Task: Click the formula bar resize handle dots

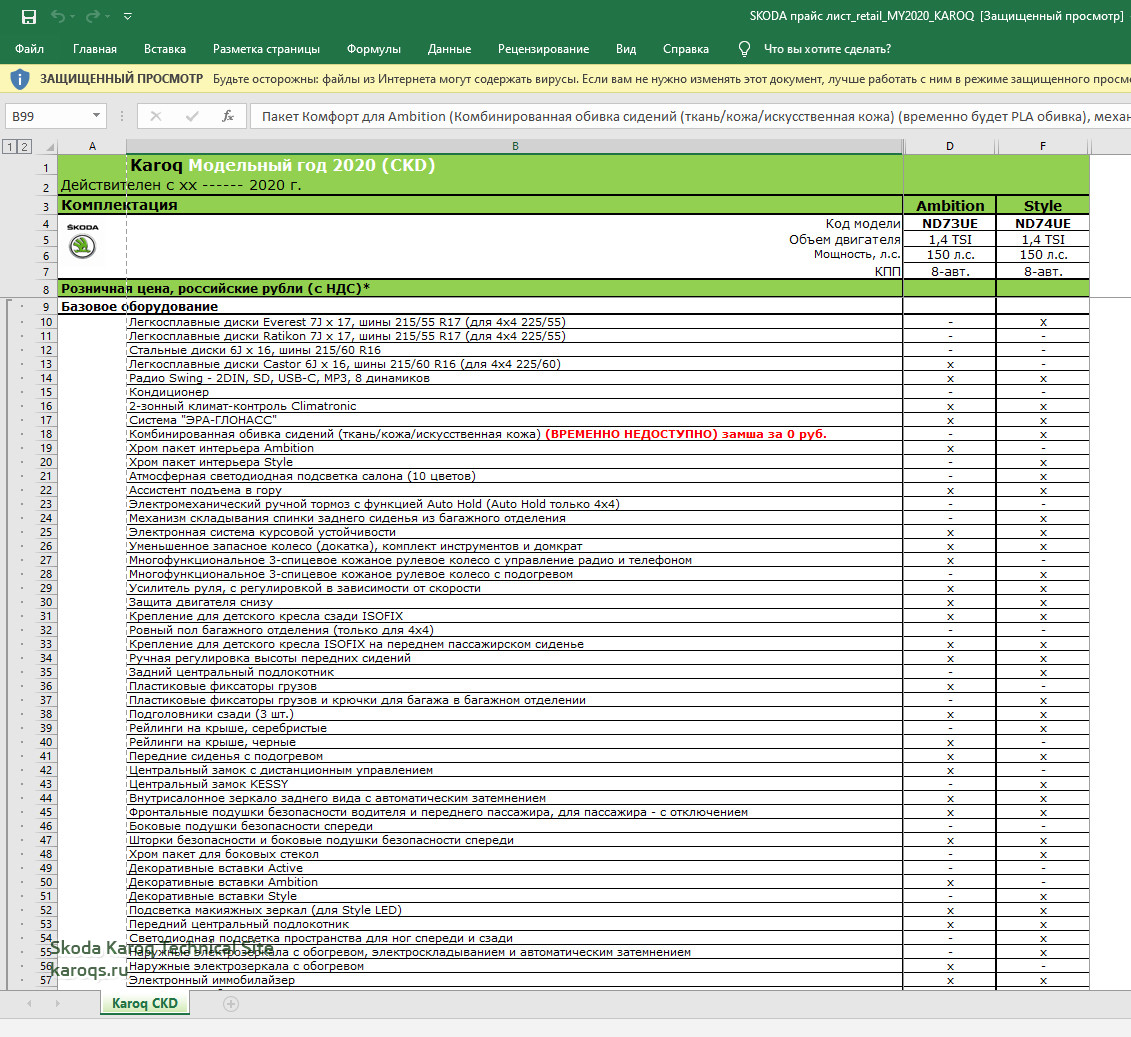Action: (x=122, y=116)
